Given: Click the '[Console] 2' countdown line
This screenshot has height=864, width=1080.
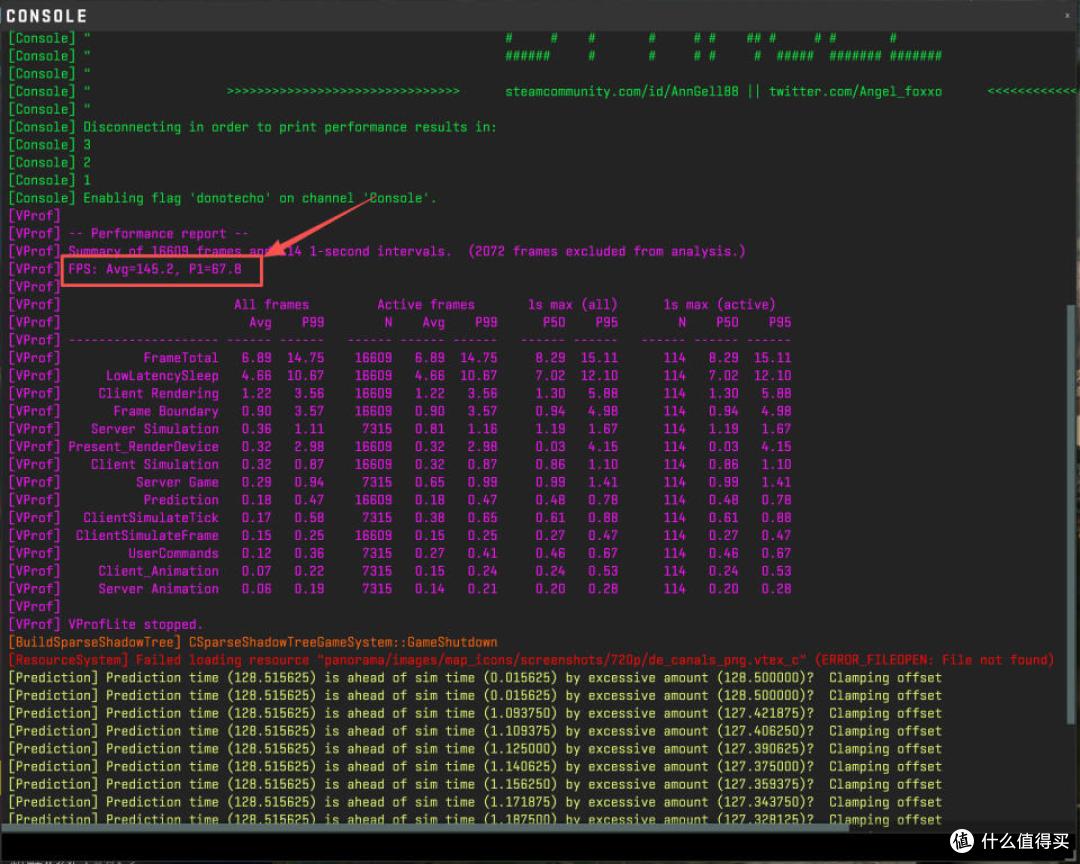Looking at the screenshot, I should [x=50, y=163].
